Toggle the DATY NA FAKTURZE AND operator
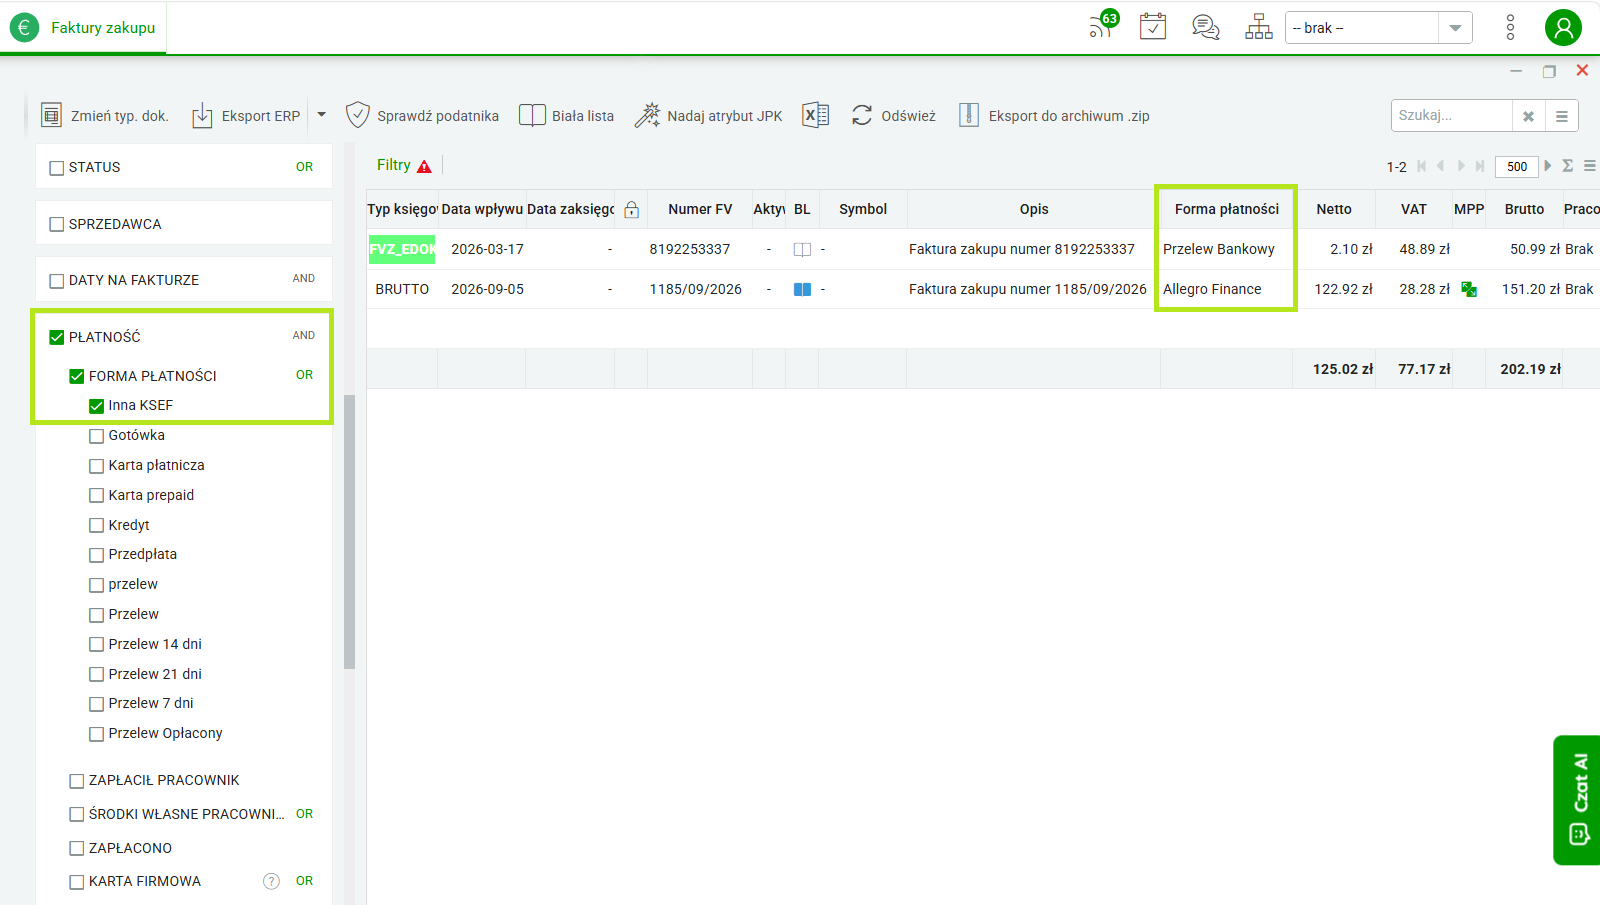1600x905 pixels. pyautogui.click(x=304, y=279)
